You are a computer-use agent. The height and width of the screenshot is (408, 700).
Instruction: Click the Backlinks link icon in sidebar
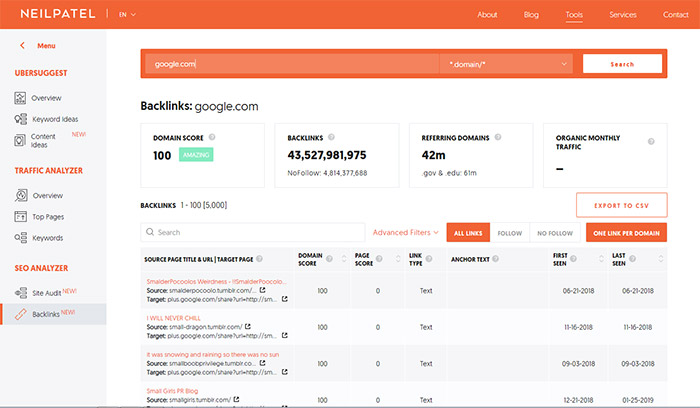tap(21, 314)
